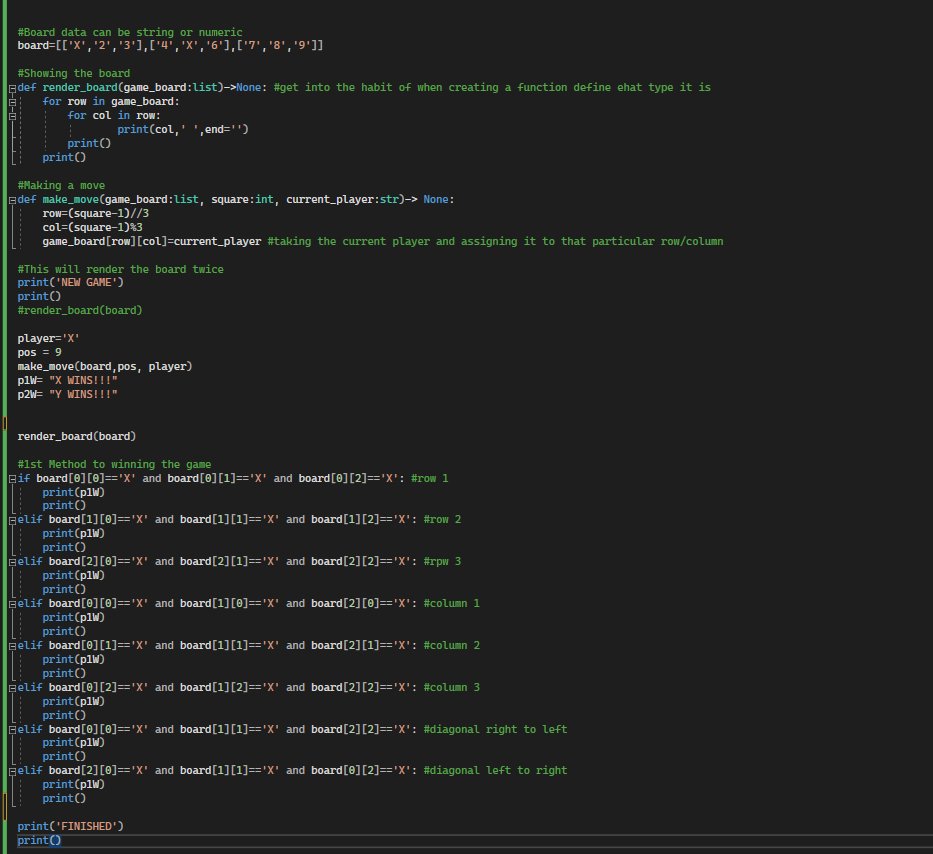Click the commented-out '#render_board(board)' line
Screen dimensions: 933x854
80,310
